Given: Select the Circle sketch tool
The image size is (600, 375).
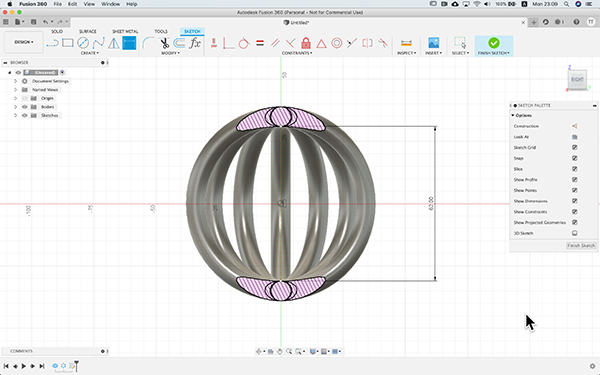Looking at the screenshot, I should pos(83,43).
